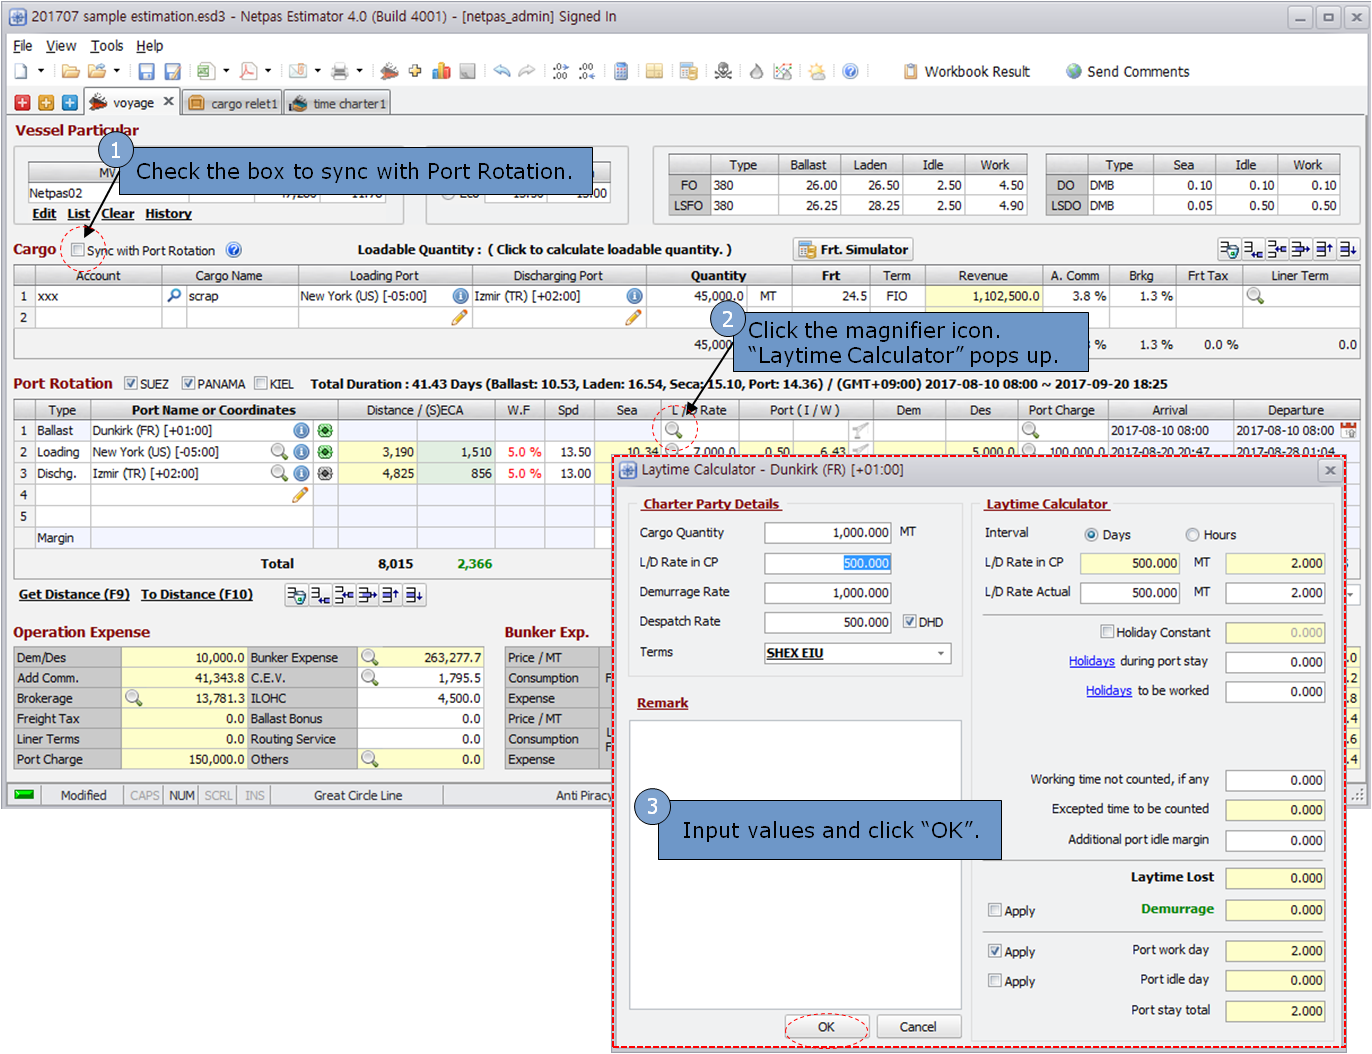Image resolution: width=1372 pixels, height=1054 pixels.
Task: Click the Calculator toolbar icon
Action: (x=621, y=71)
